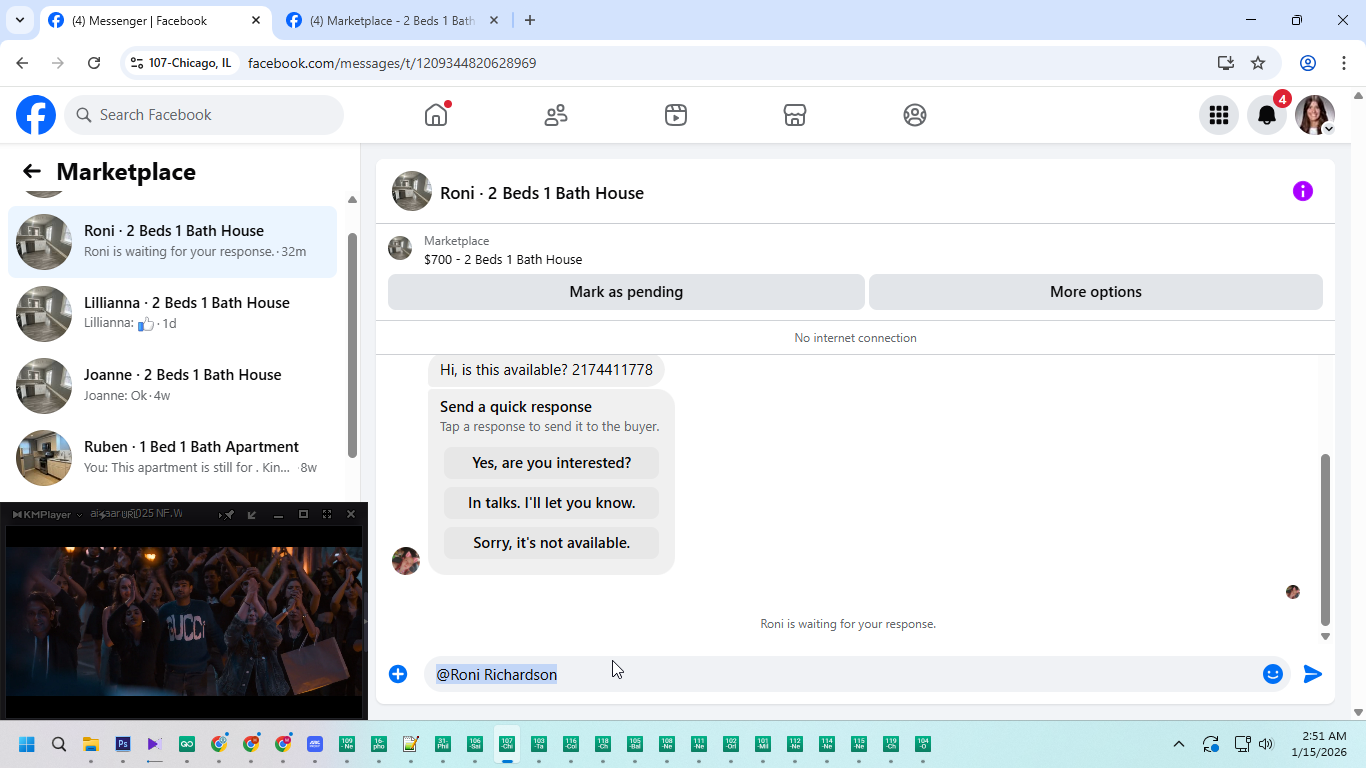The height and width of the screenshot is (768, 1366).
Task: Open the More options button
Action: click(1095, 292)
